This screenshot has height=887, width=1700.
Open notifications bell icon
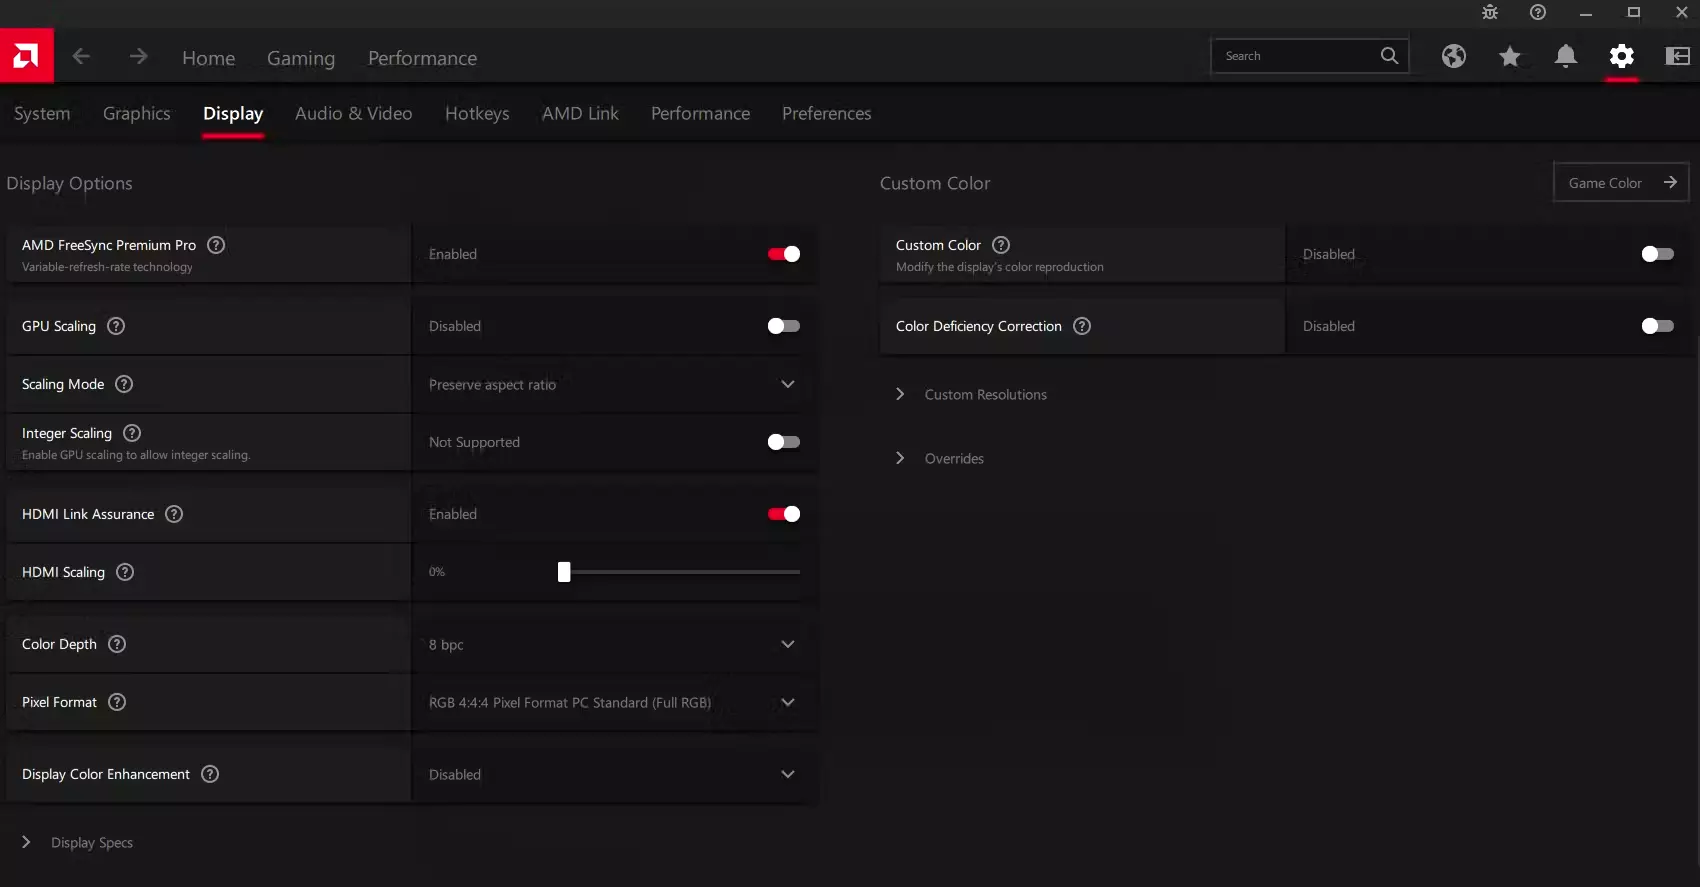(x=1566, y=56)
